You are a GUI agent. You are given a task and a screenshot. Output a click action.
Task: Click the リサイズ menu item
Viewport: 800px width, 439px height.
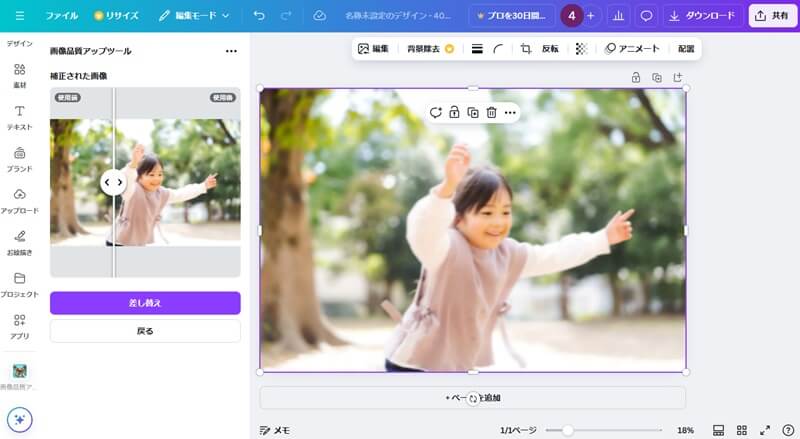[116, 16]
